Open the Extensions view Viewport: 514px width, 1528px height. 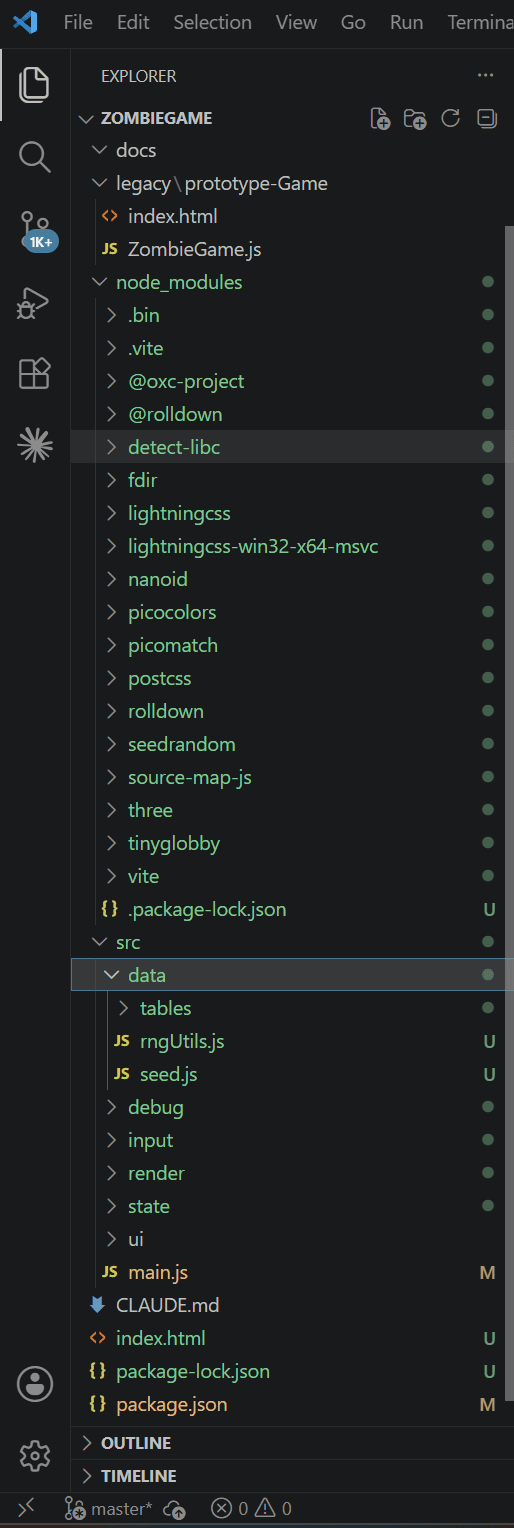pos(35,374)
